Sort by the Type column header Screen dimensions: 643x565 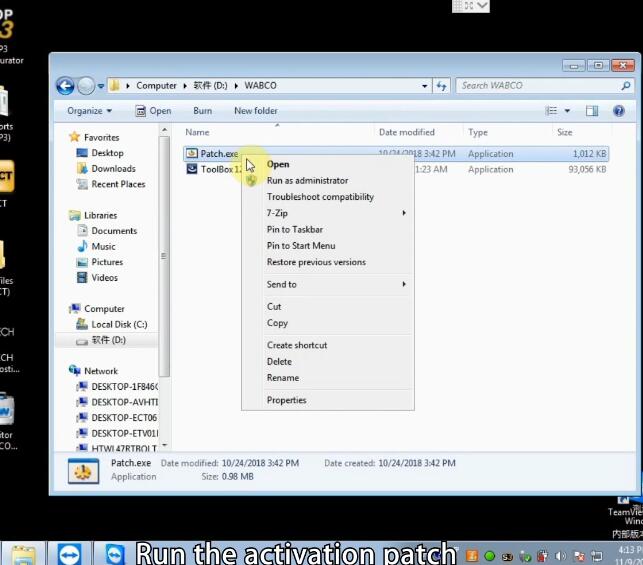[478, 132]
